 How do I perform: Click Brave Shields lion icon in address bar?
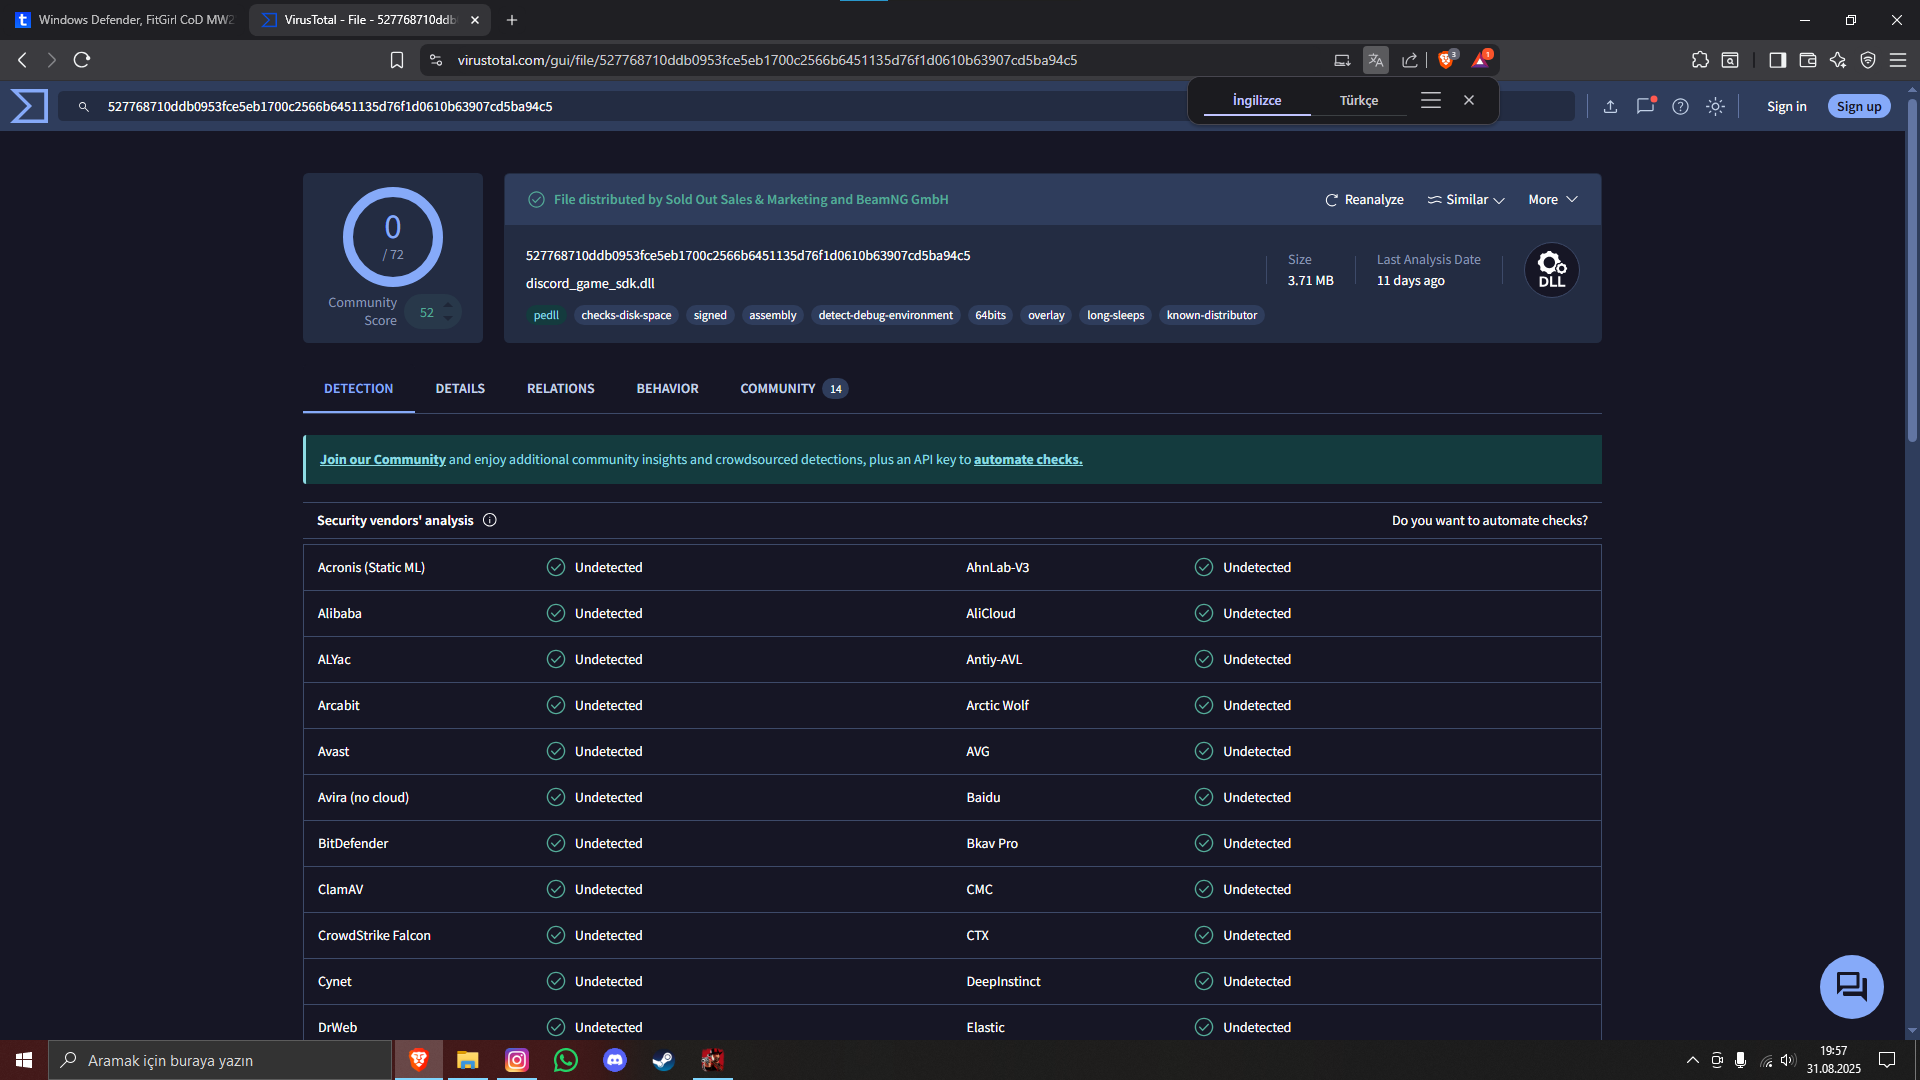coord(1445,60)
